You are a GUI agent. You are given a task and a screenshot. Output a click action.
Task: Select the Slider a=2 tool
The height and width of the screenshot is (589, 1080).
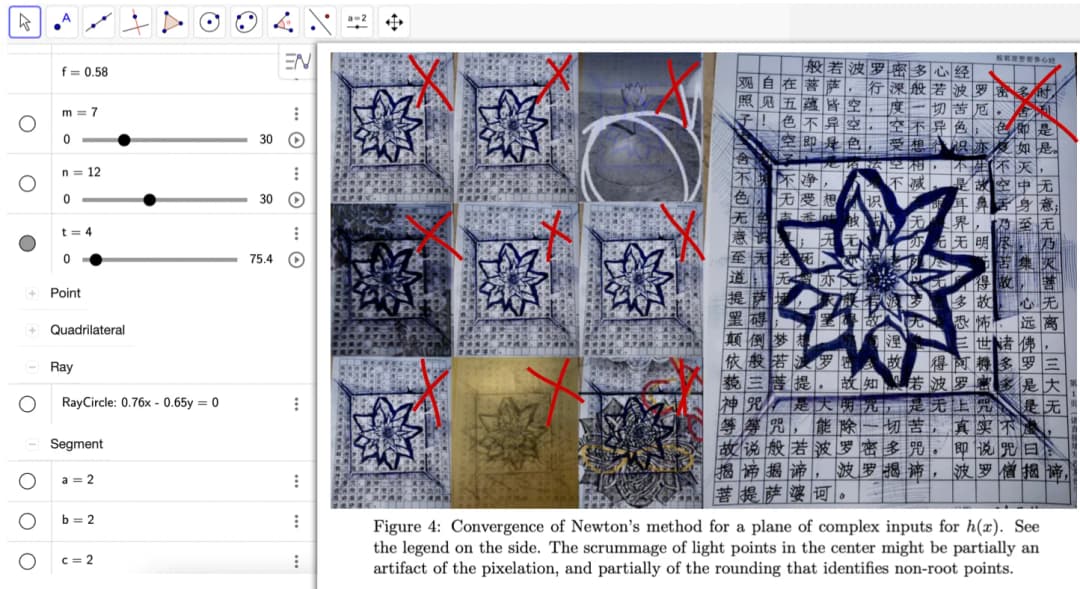point(357,22)
